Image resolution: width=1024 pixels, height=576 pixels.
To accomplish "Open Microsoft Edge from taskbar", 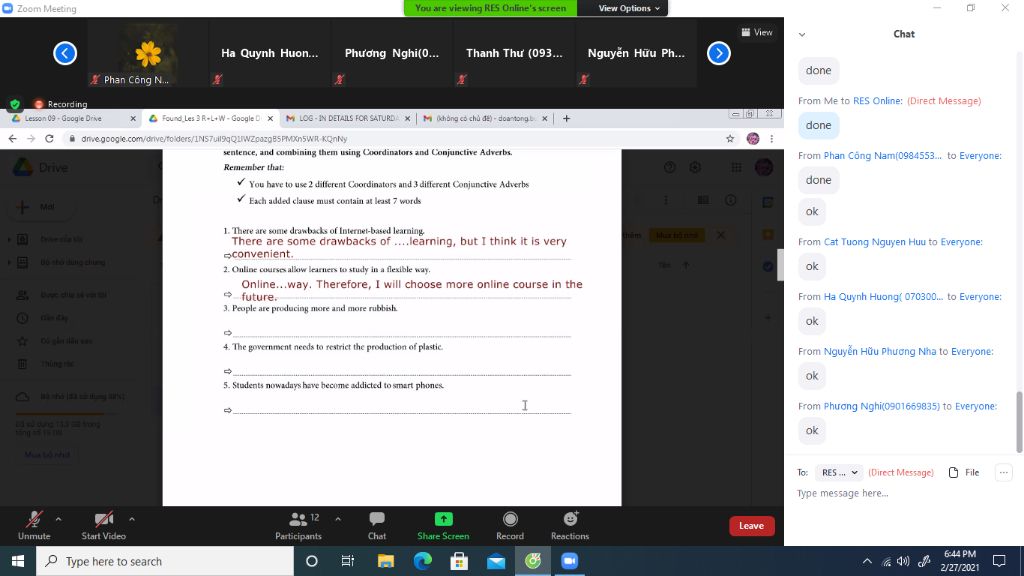I will (423, 561).
